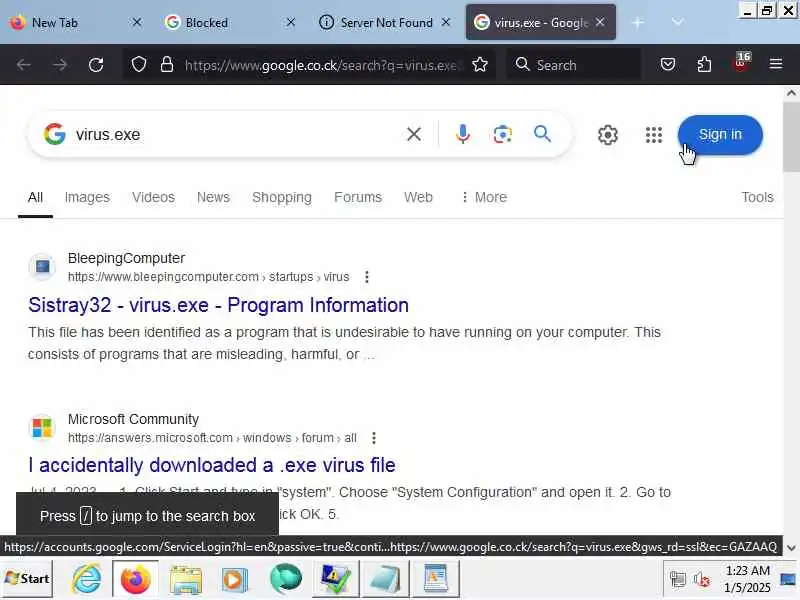The image size is (800, 600).
Task: Go back with the back arrow
Action: pos(23,65)
